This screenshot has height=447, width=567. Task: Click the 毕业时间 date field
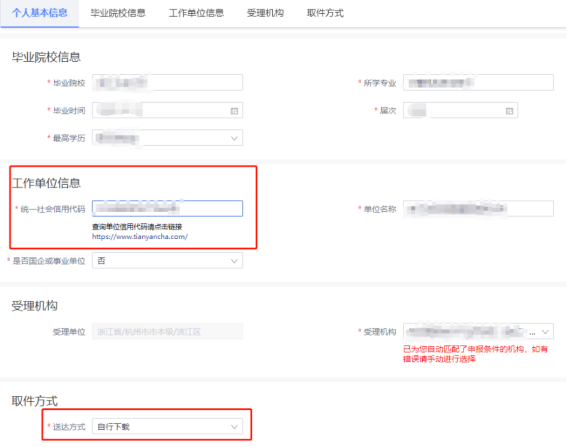[x=167, y=110]
